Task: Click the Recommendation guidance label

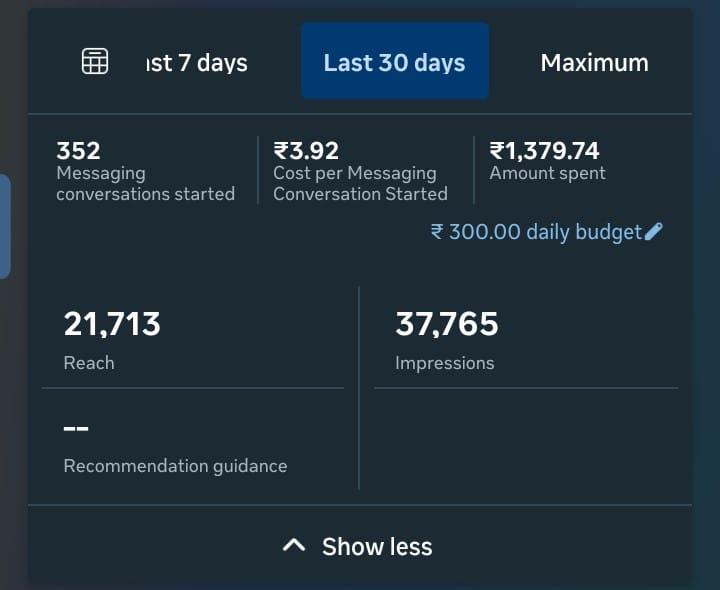Action: pos(175,466)
